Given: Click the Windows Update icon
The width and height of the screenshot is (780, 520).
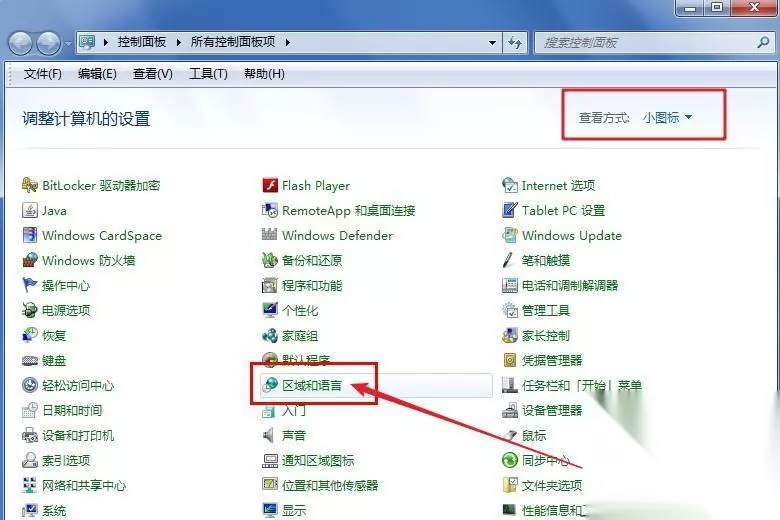Looking at the screenshot, I should pyautogui.click(x=509, y=235).
